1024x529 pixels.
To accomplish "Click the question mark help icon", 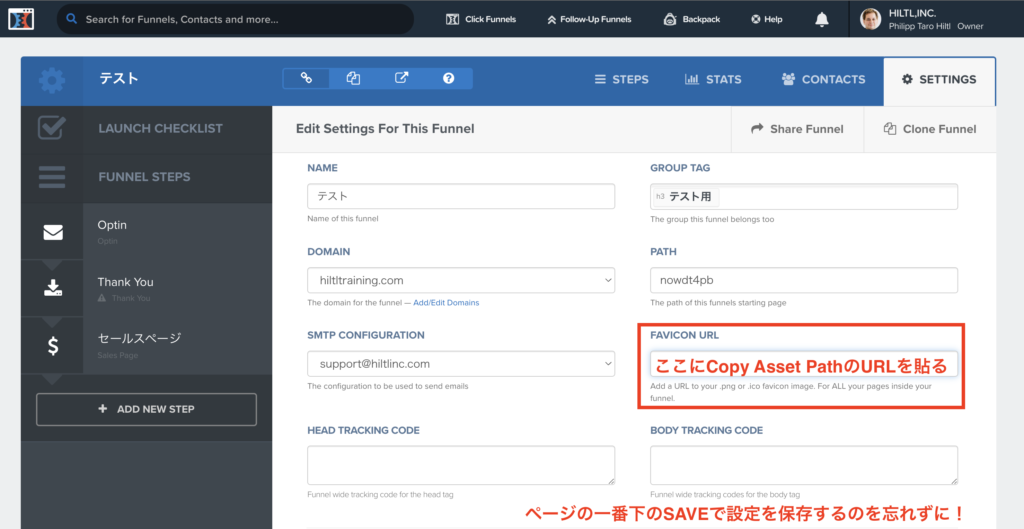I will coord(449,78).
